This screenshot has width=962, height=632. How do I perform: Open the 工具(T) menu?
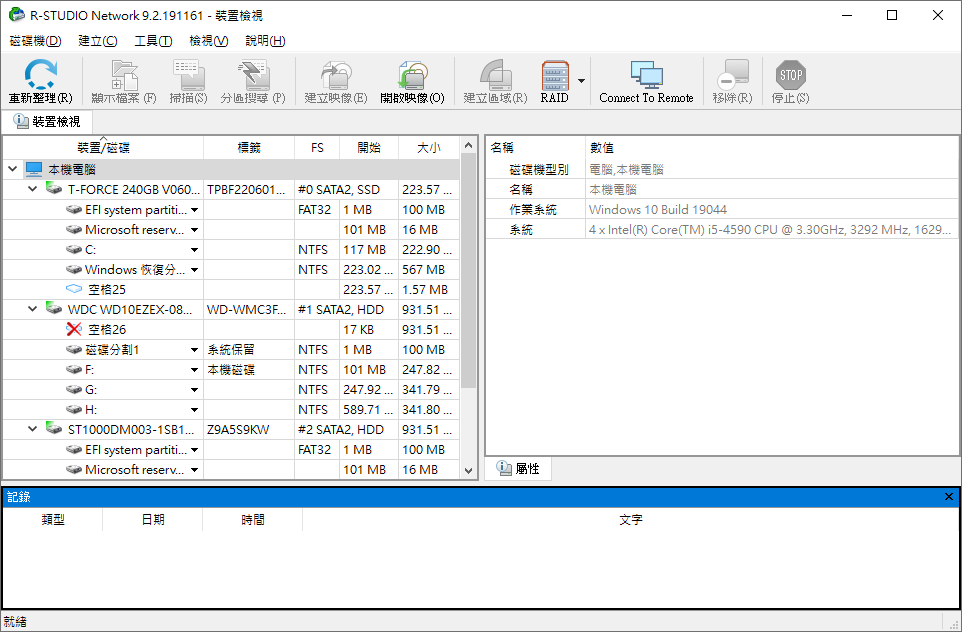click(153, 40)
